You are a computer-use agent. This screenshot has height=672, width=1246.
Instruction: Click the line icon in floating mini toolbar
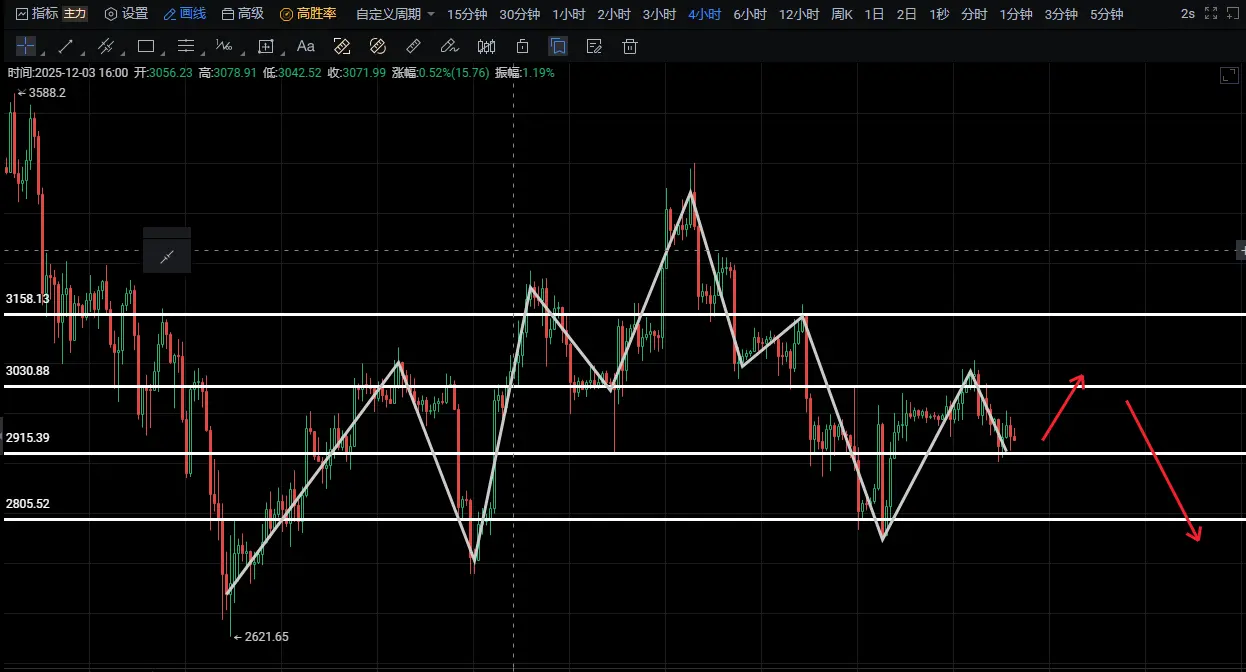click(x=167, y=257)
